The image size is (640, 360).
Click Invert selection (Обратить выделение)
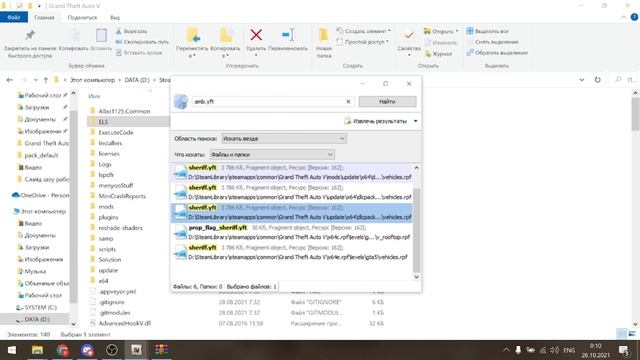497,53
